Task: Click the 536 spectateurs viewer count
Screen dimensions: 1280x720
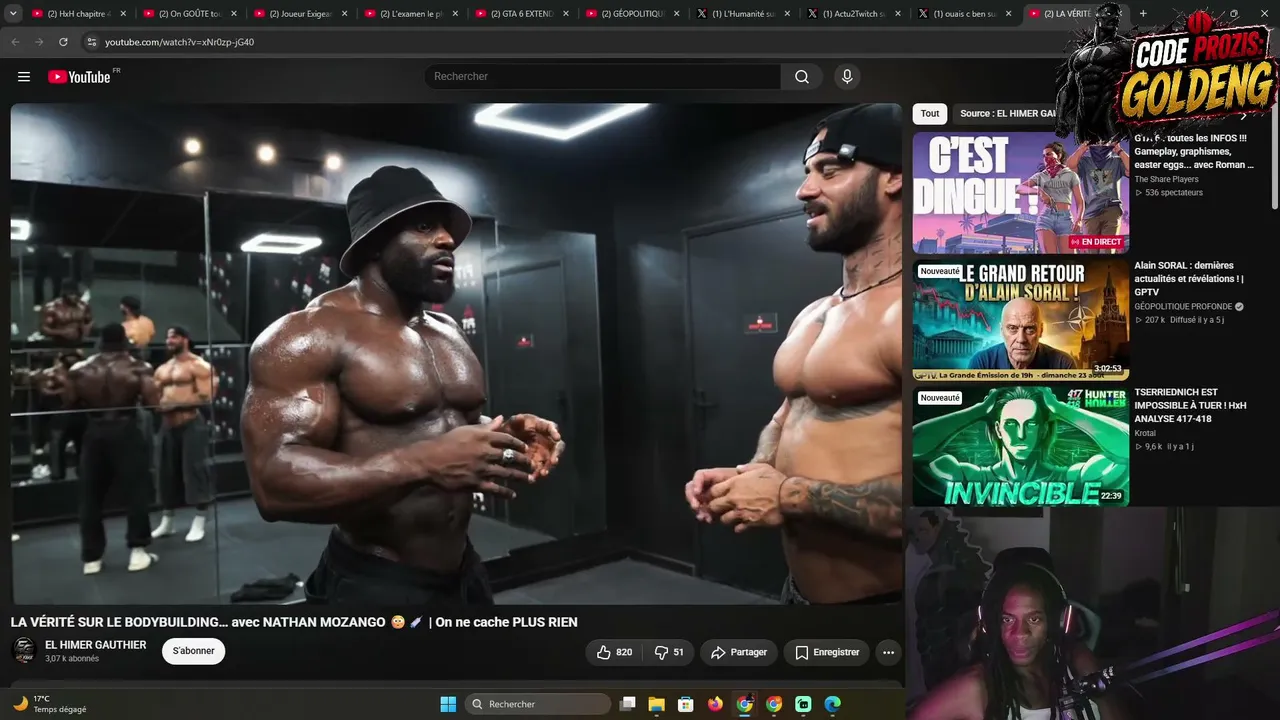Action: pos(1174,193)
